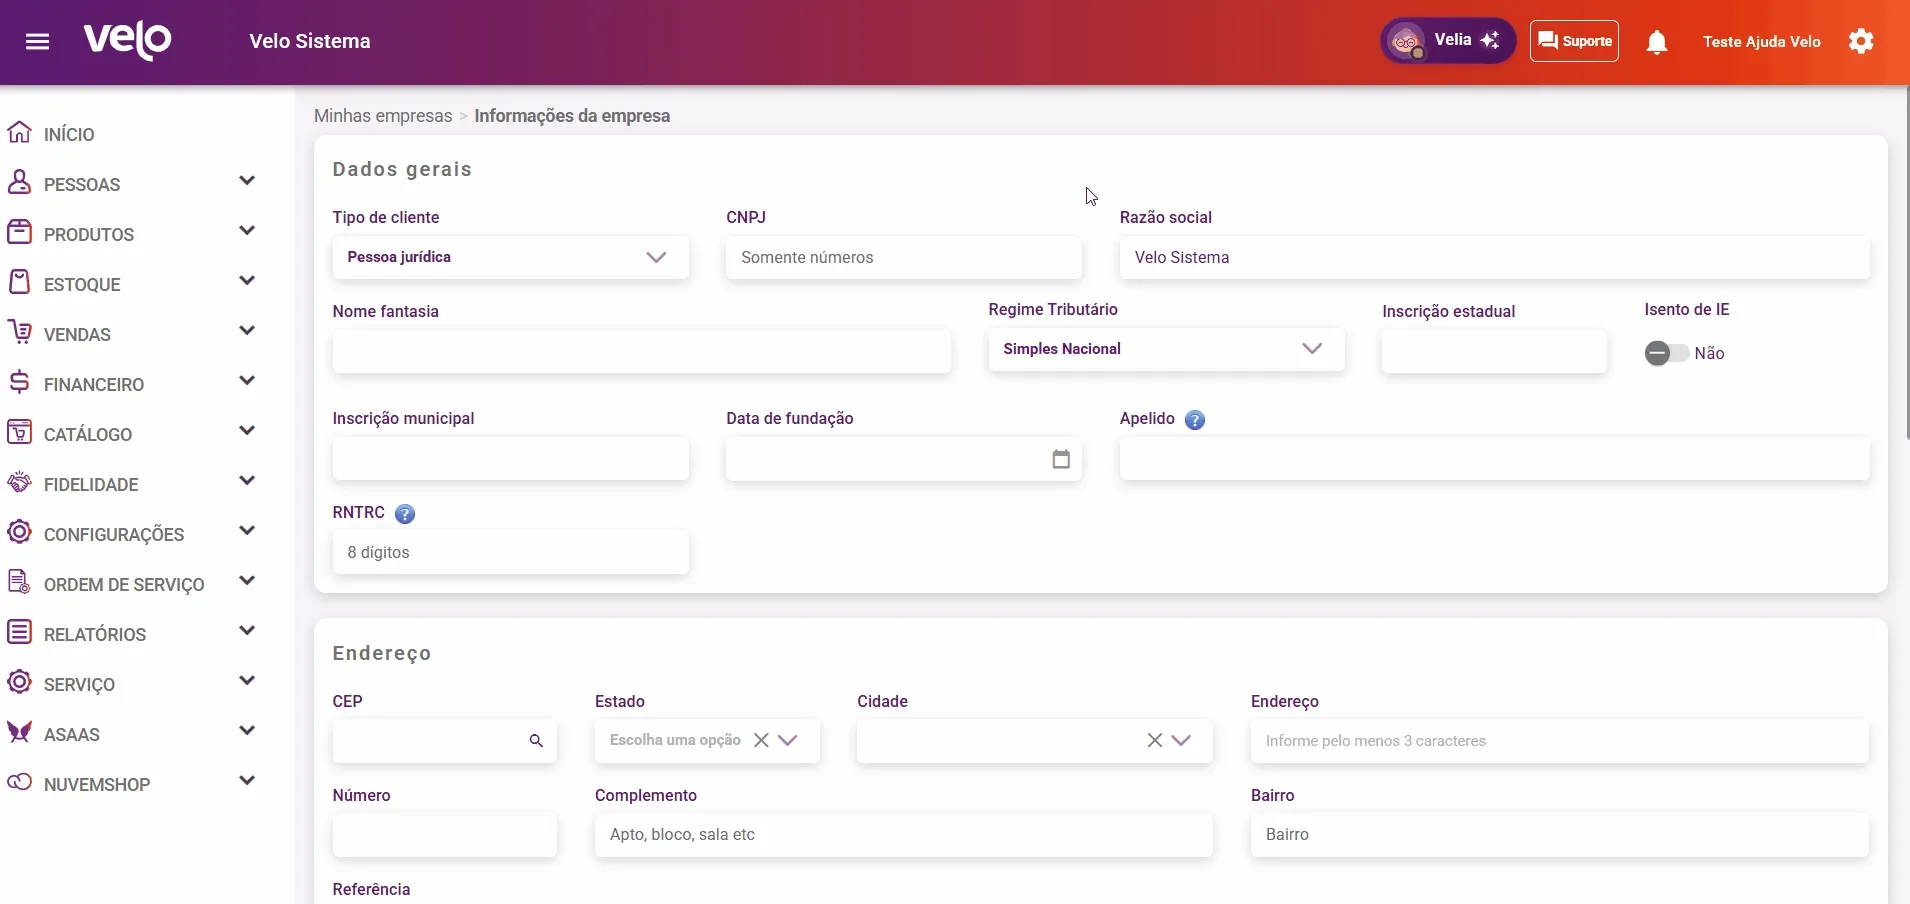Click the Financeiro dollar icon
The width and height of the screenshot is (1910, 904).
point(19,382)
